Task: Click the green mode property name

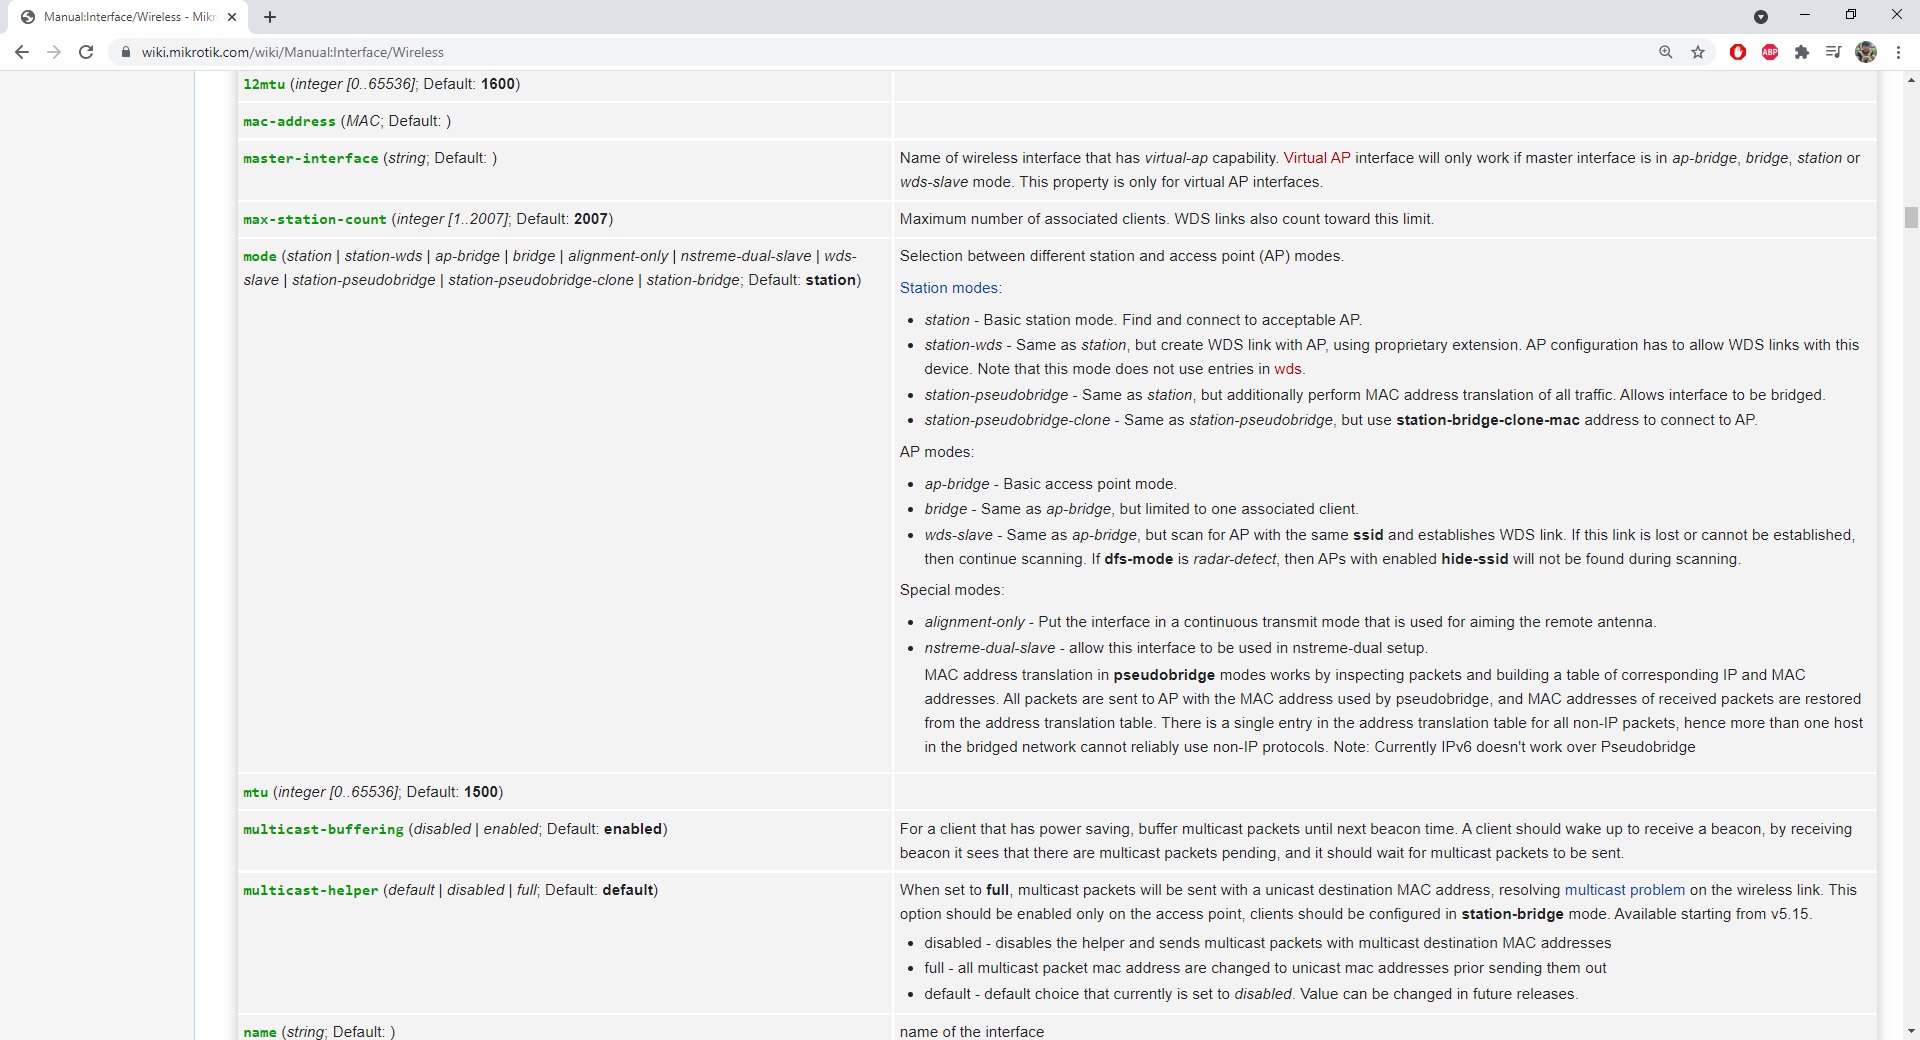Action: [260, 256]
